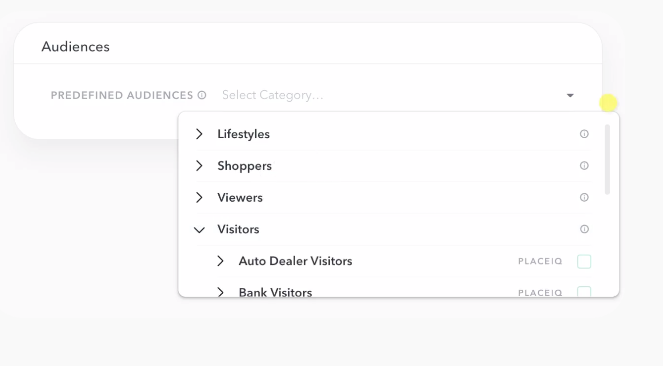The image size is (663, 366).
Task: Click the info icon on Viewers row
Action: tap(584, 197)
